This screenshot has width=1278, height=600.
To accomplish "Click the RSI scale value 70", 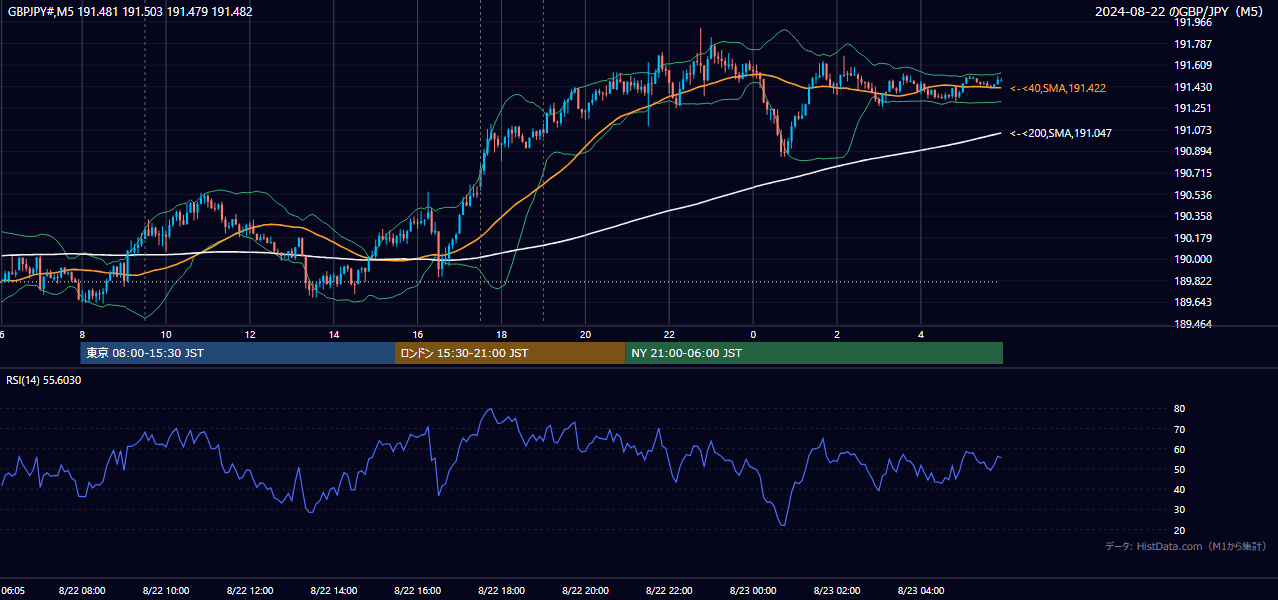I will (1179, 429).
